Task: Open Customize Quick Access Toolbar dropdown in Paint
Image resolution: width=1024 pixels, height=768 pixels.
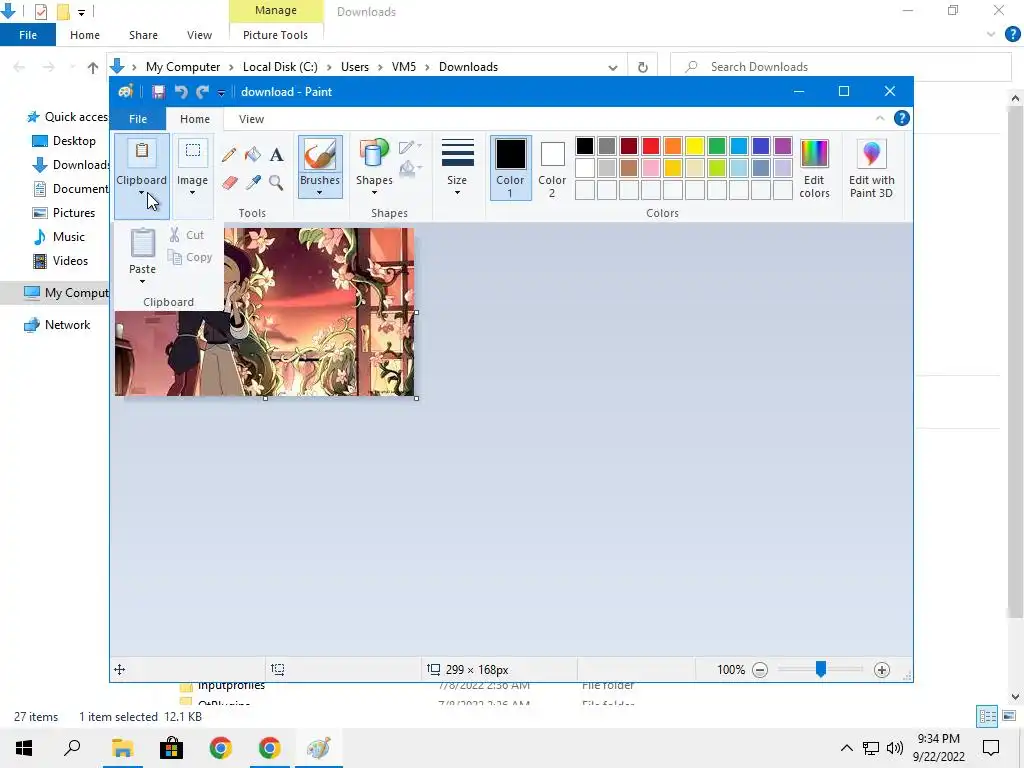Action: point(221,93)
